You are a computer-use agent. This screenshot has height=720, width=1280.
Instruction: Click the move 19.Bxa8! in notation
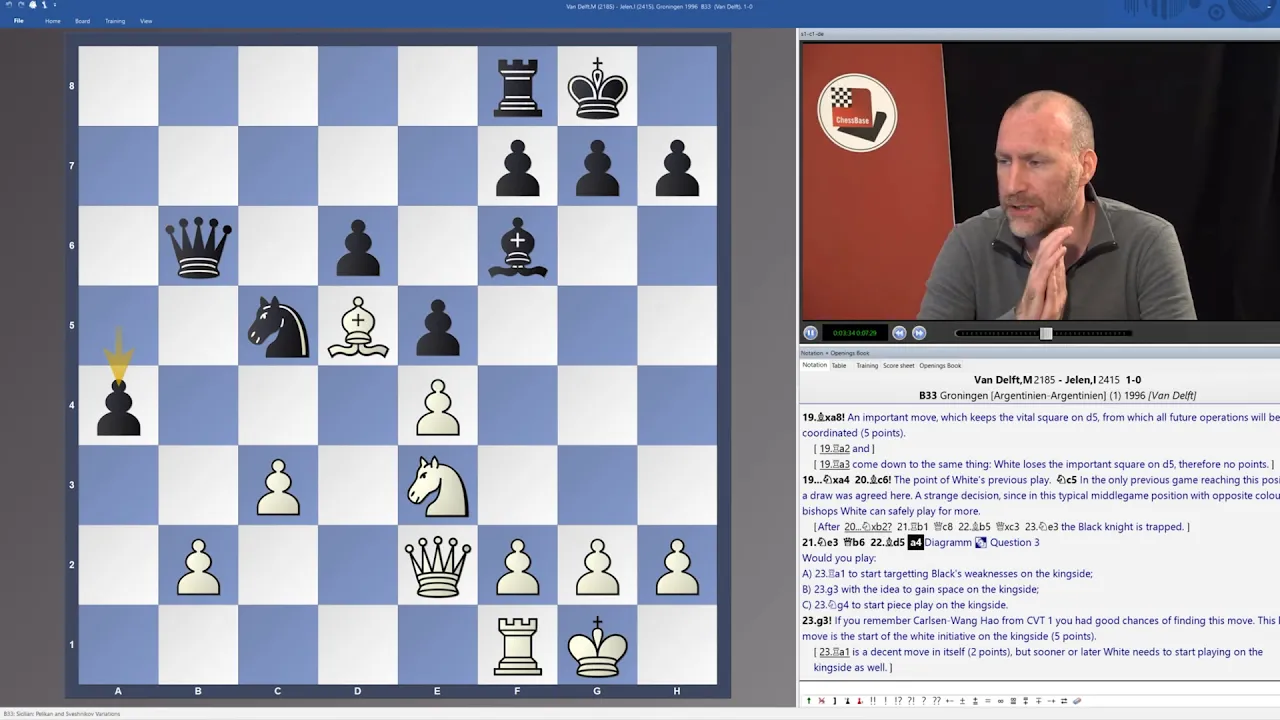[x=824, y=417]
